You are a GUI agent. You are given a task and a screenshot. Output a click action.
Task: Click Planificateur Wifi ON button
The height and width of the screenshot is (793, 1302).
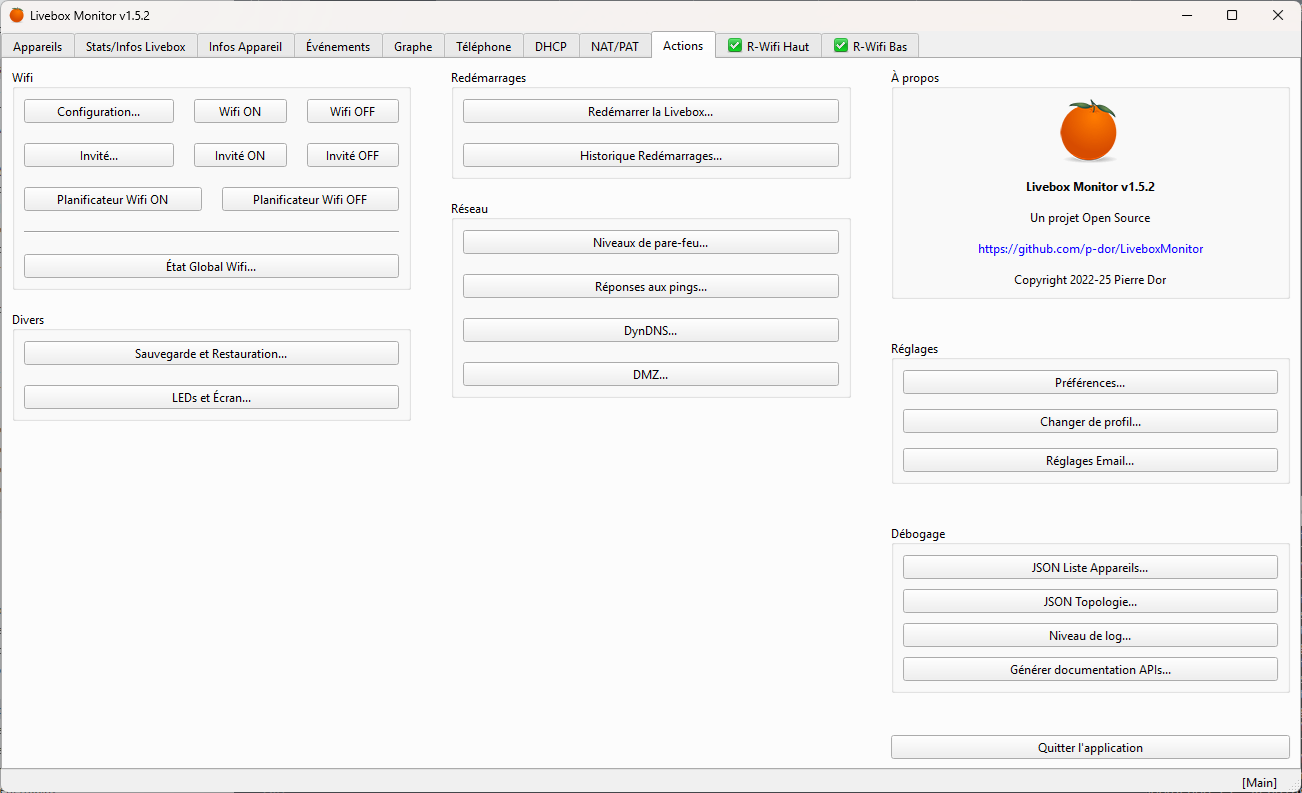(x=113, y=199)
